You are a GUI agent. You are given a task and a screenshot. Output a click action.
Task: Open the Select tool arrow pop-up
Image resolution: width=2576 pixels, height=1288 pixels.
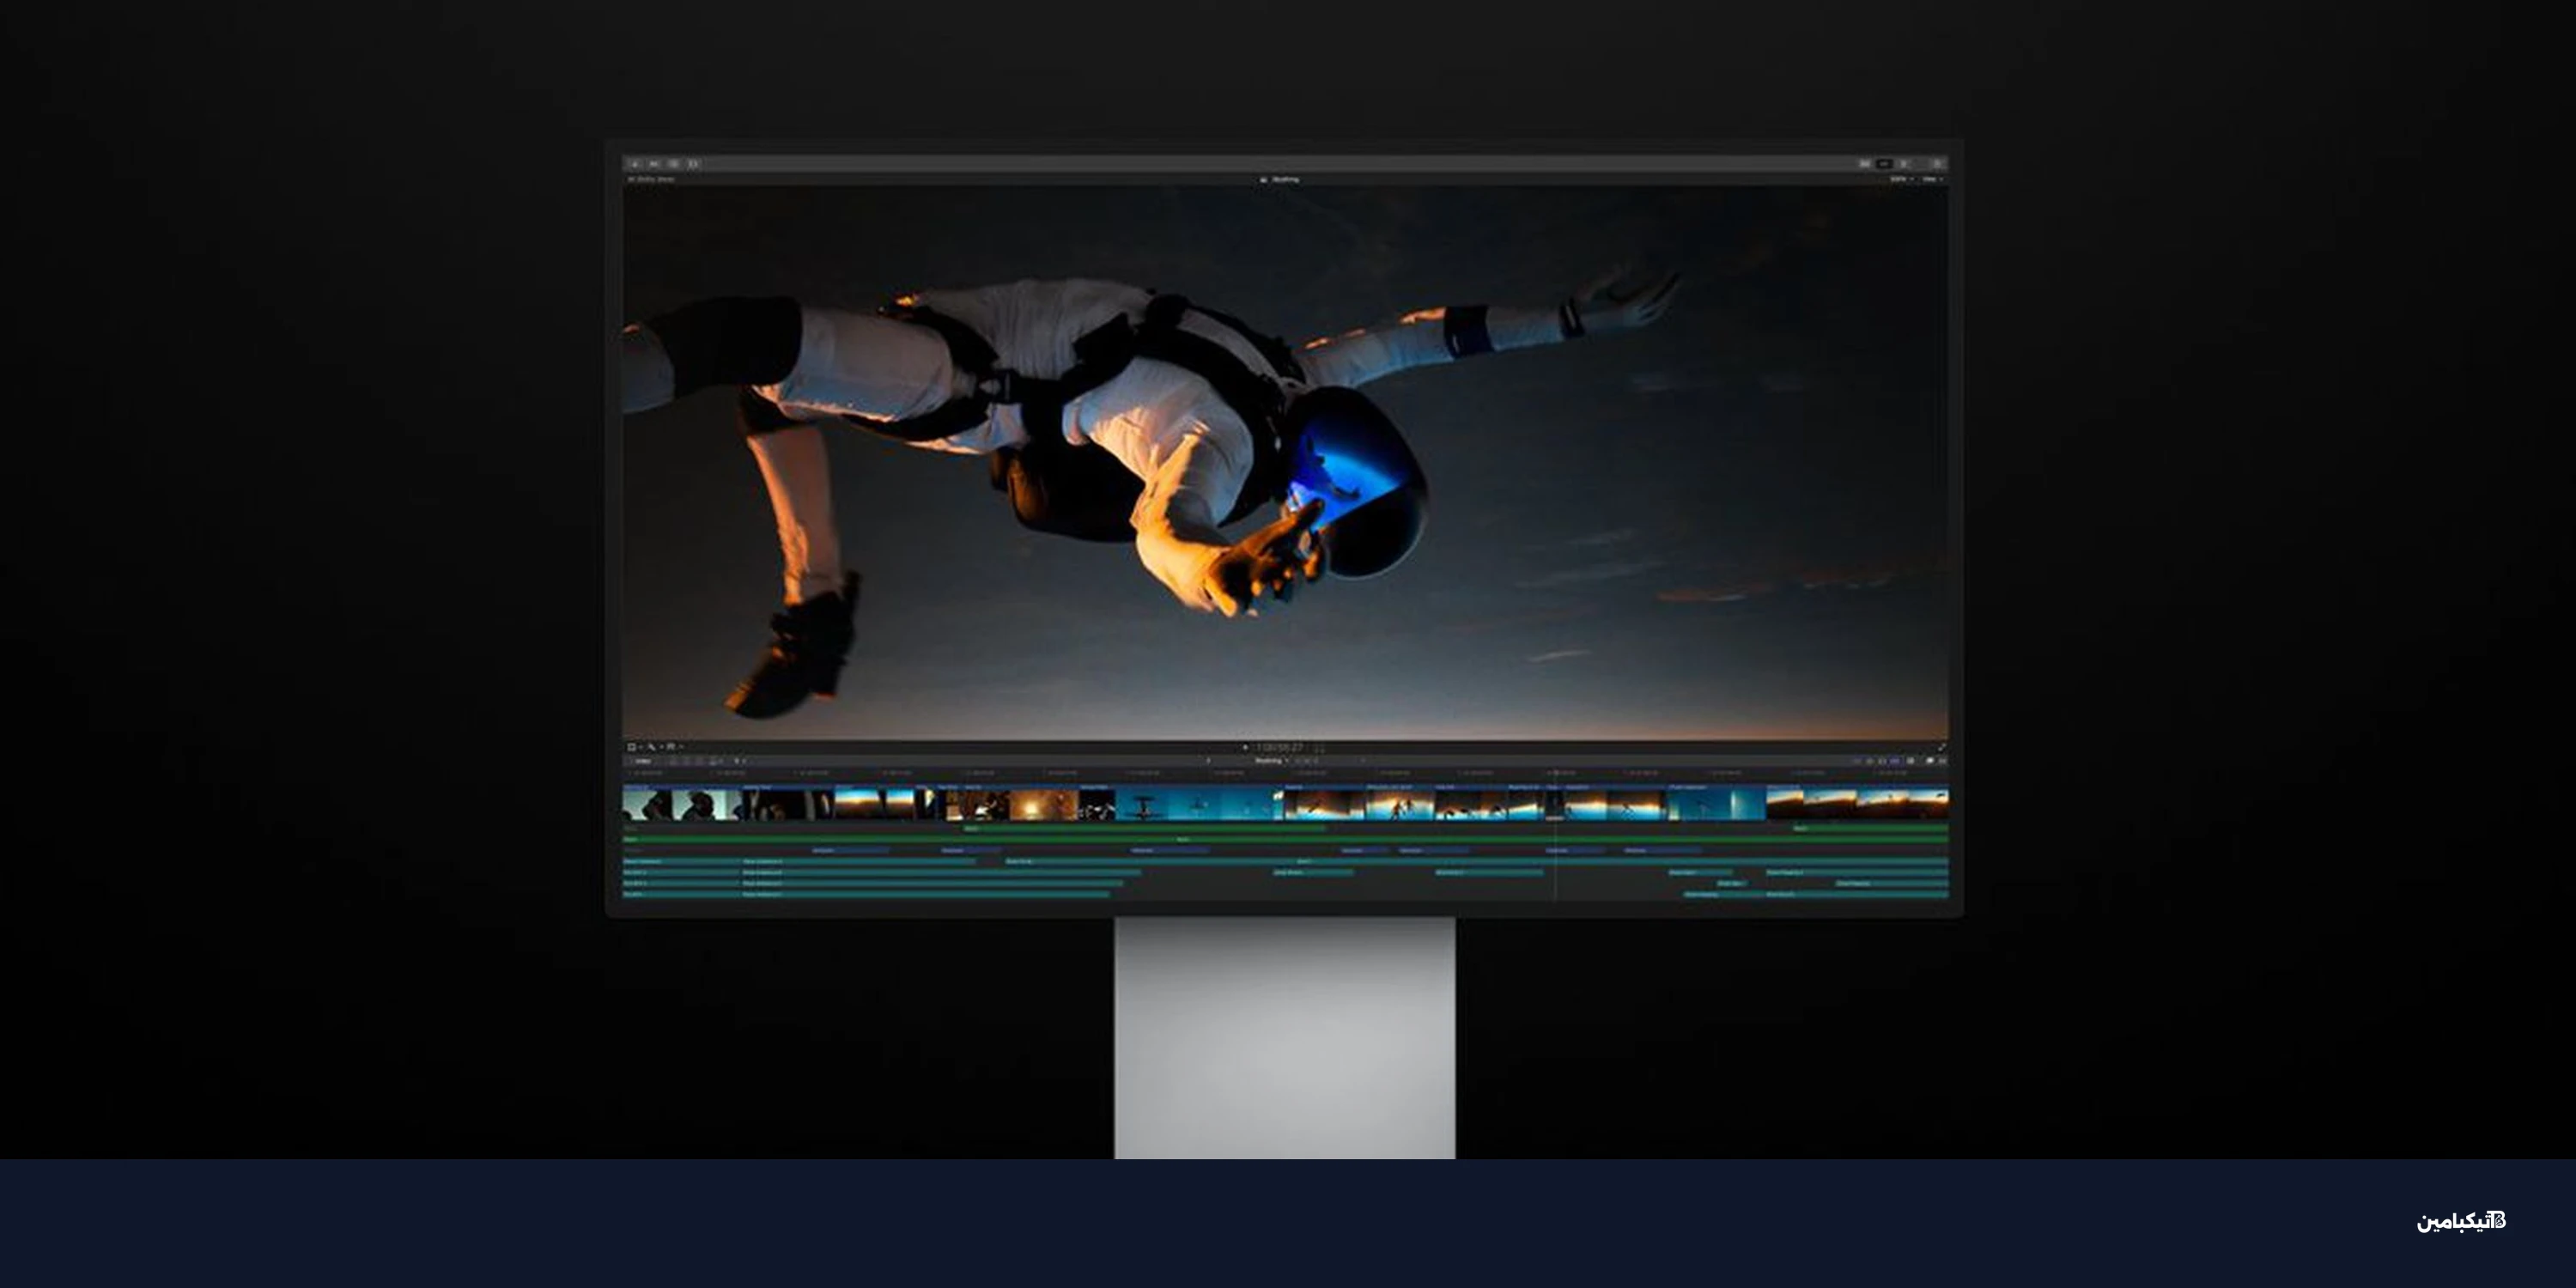coord(738,761)
